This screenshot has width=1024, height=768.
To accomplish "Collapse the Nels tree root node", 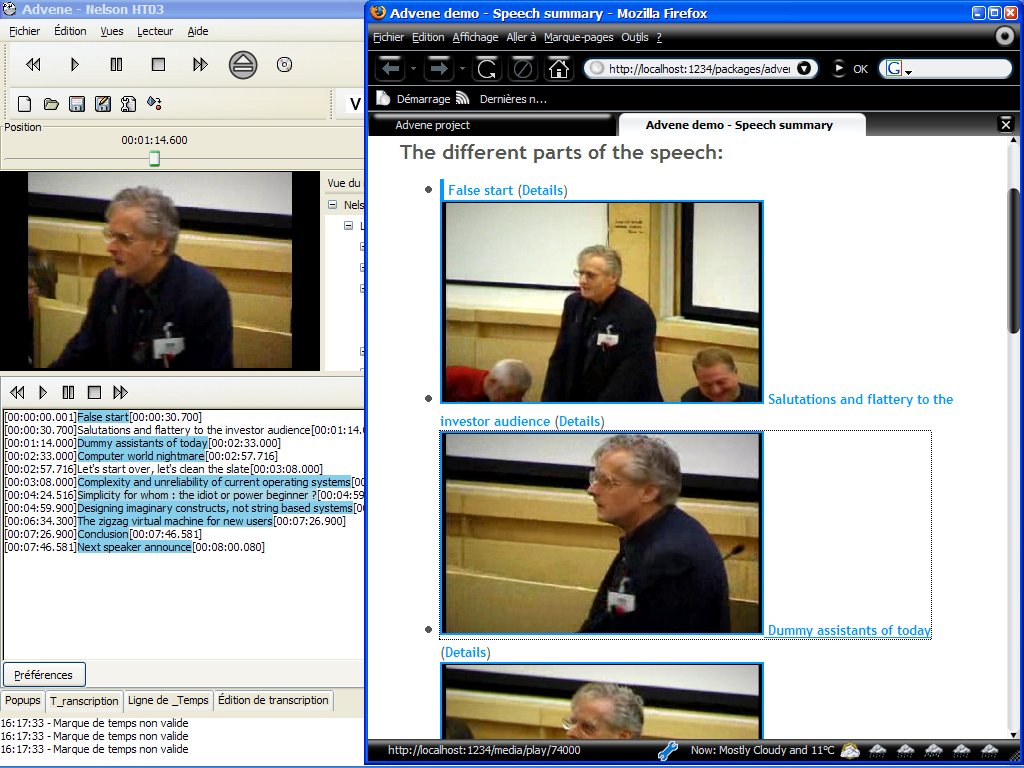I will [x=332, y=205].
